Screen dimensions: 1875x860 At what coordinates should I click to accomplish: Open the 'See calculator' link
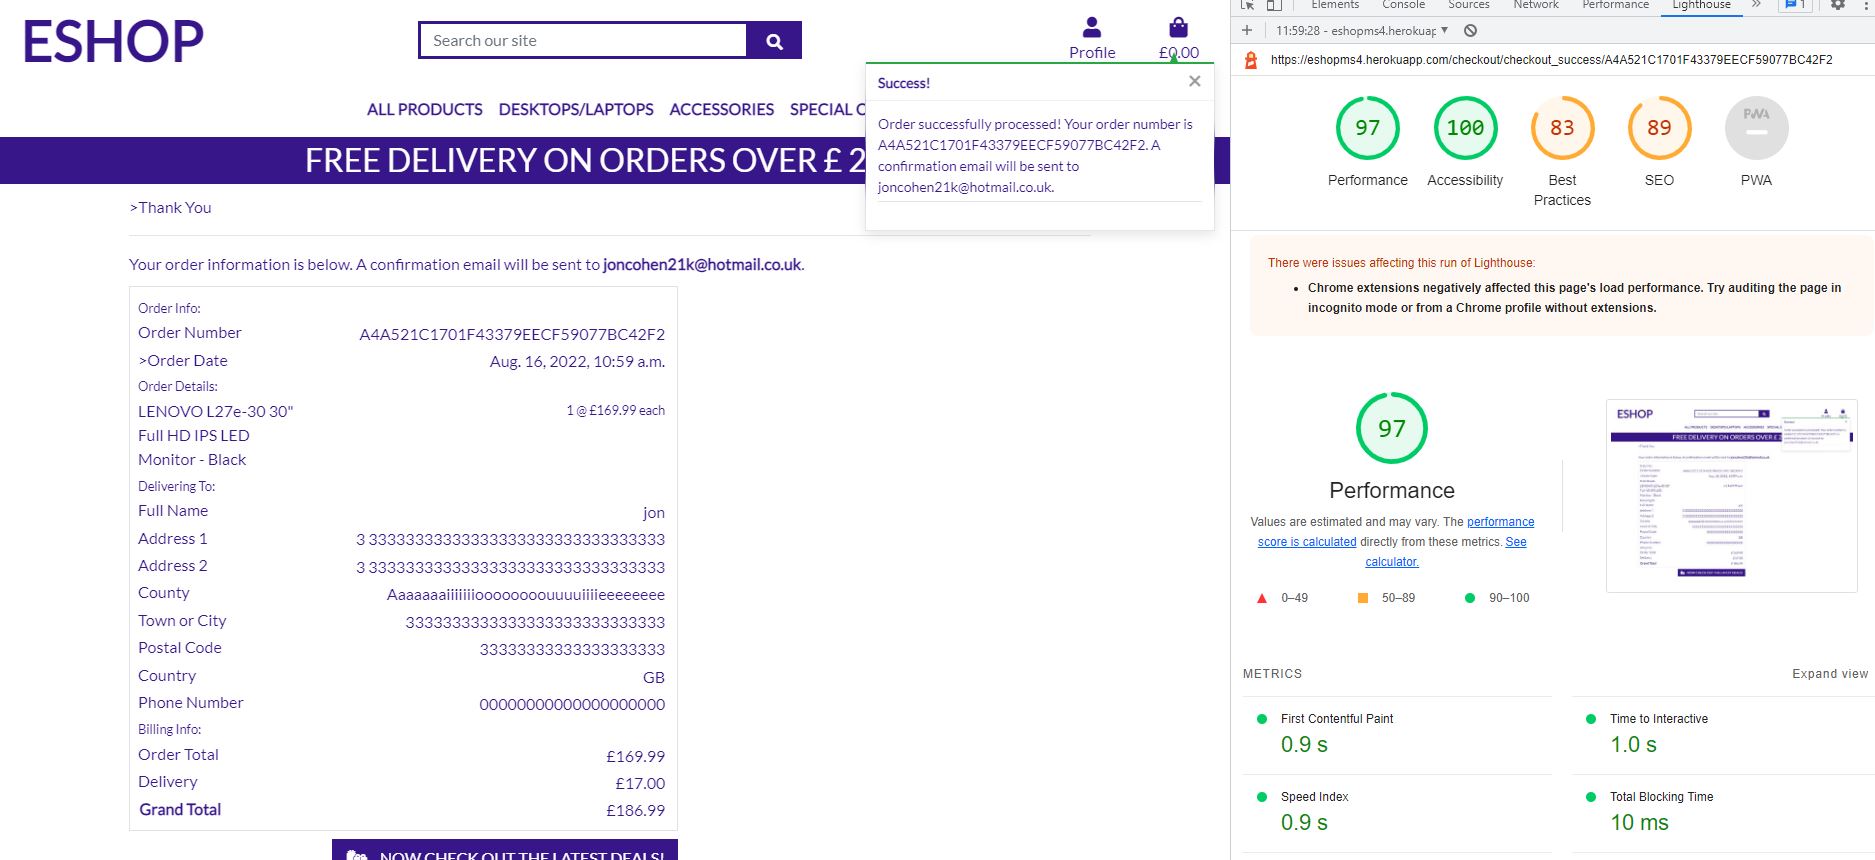click(x=1445, y=552)
